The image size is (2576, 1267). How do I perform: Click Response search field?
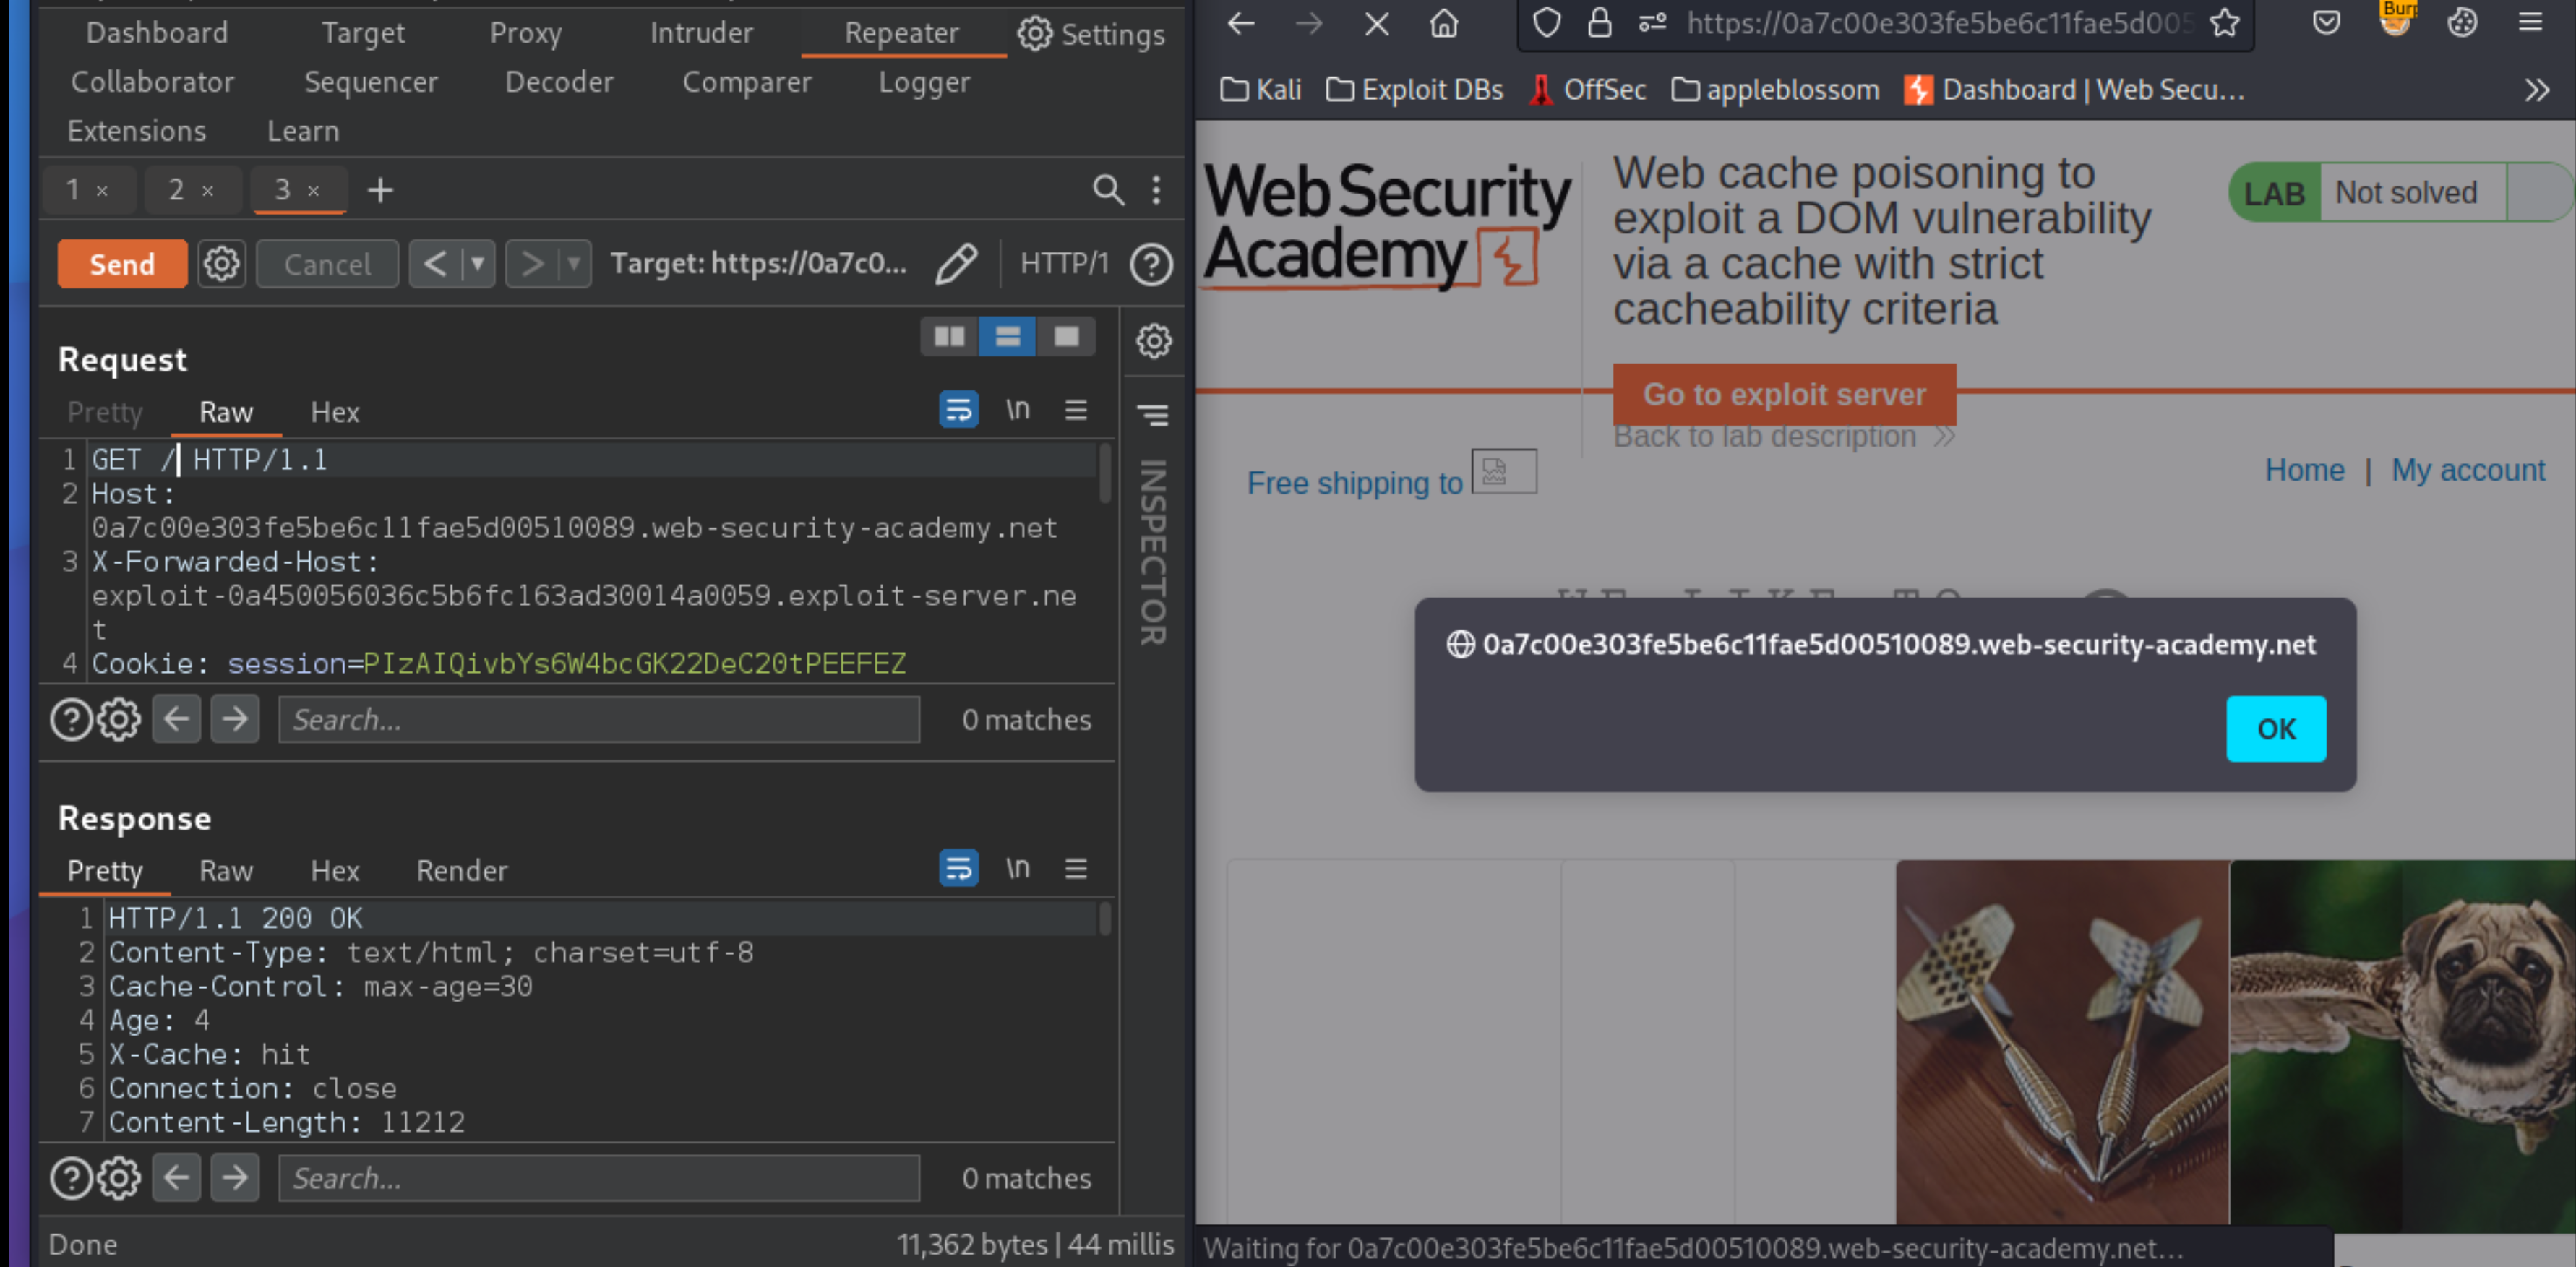point(599,1179)
